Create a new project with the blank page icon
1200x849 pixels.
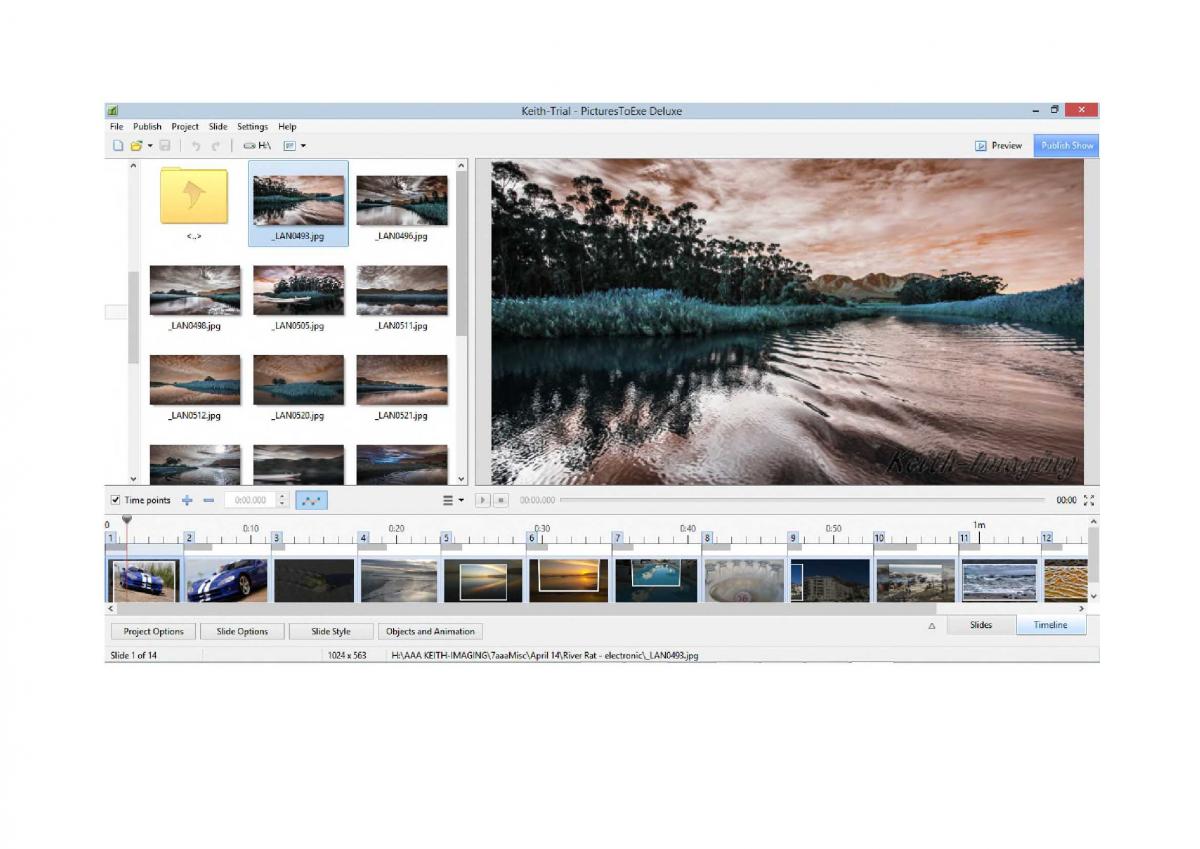tap(117, 146)
